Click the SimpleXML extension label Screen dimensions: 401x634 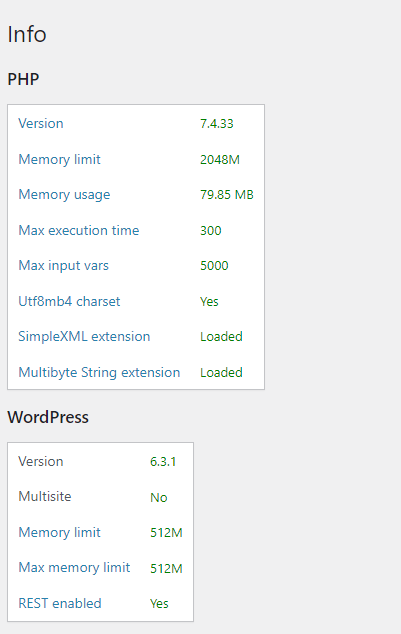click(x=84, y=336)
